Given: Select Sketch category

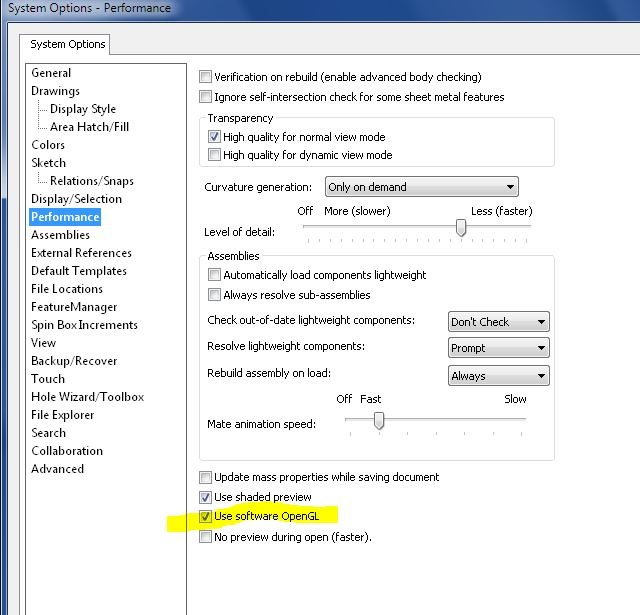Looking at the screenshot, I should point(49,163).
